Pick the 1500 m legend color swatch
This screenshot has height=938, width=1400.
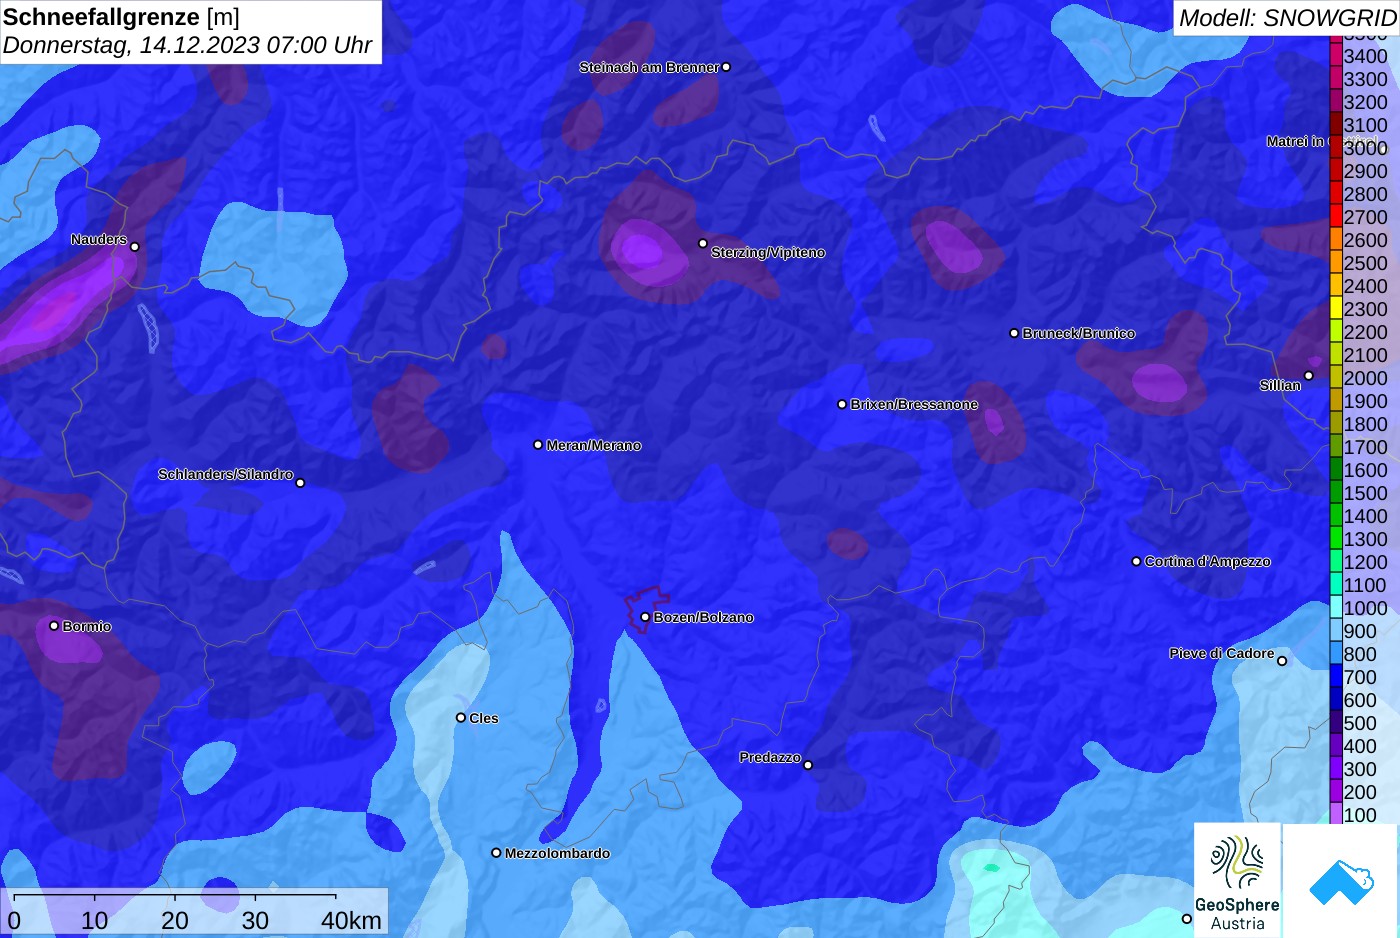click(x=1336, y=492)
